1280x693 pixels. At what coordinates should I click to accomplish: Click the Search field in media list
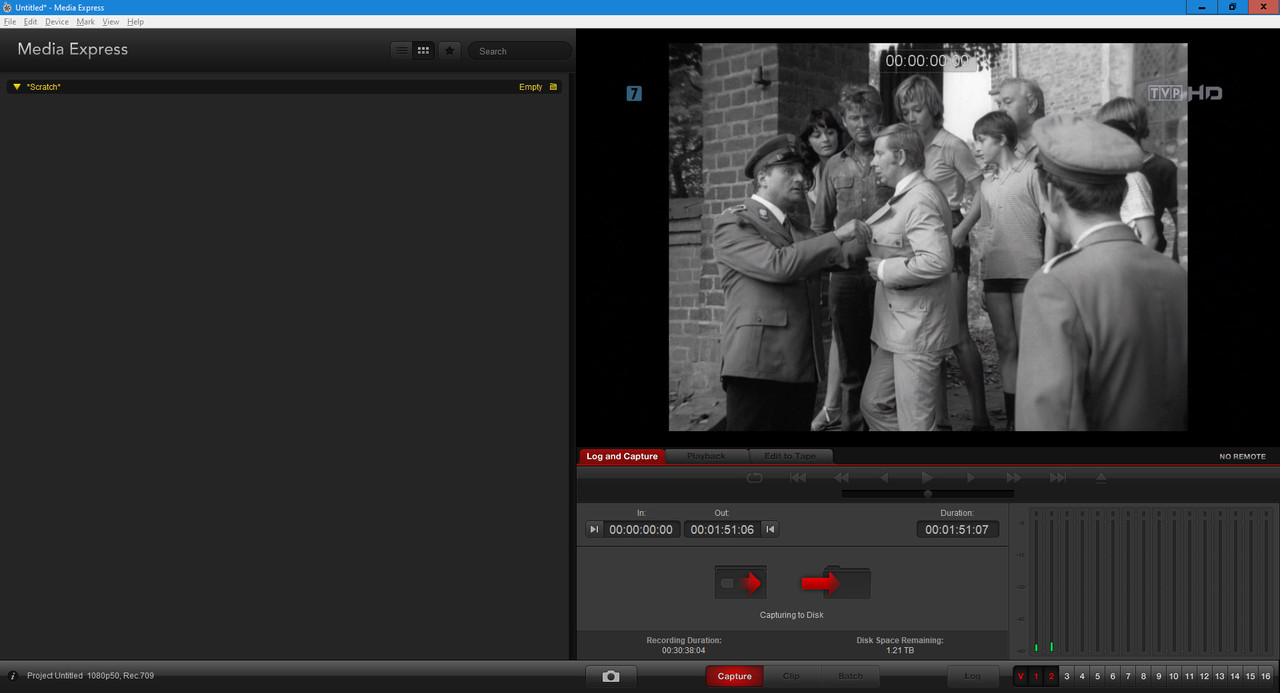[x=520, y=51]
